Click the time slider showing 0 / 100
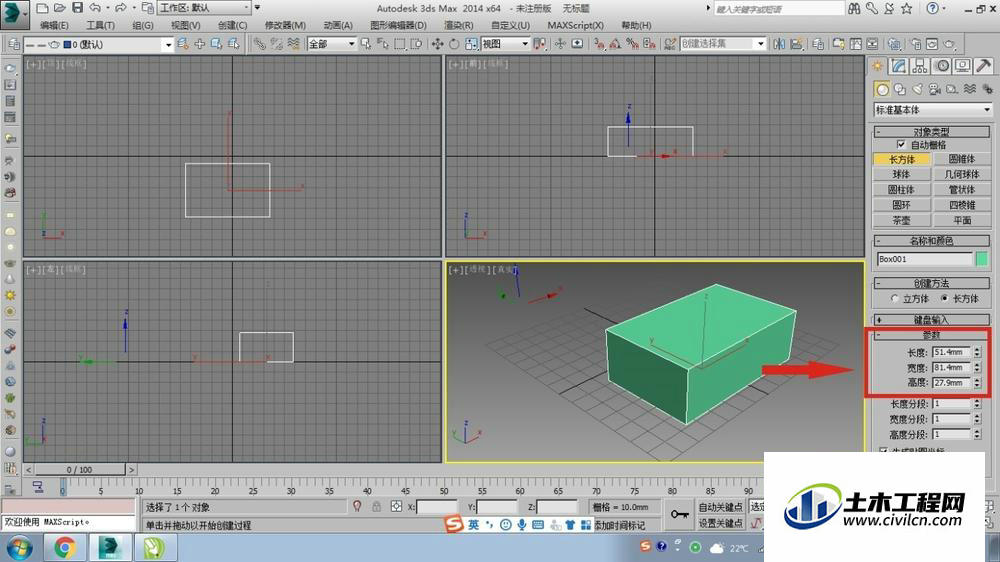 click(x=79, y=470)
